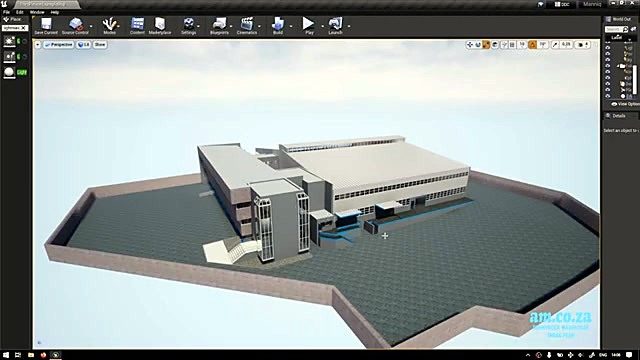The width and height of the screenshot is (640, 360).
Task: Open the Marketplace icon
Action: (x=160, y=23)
